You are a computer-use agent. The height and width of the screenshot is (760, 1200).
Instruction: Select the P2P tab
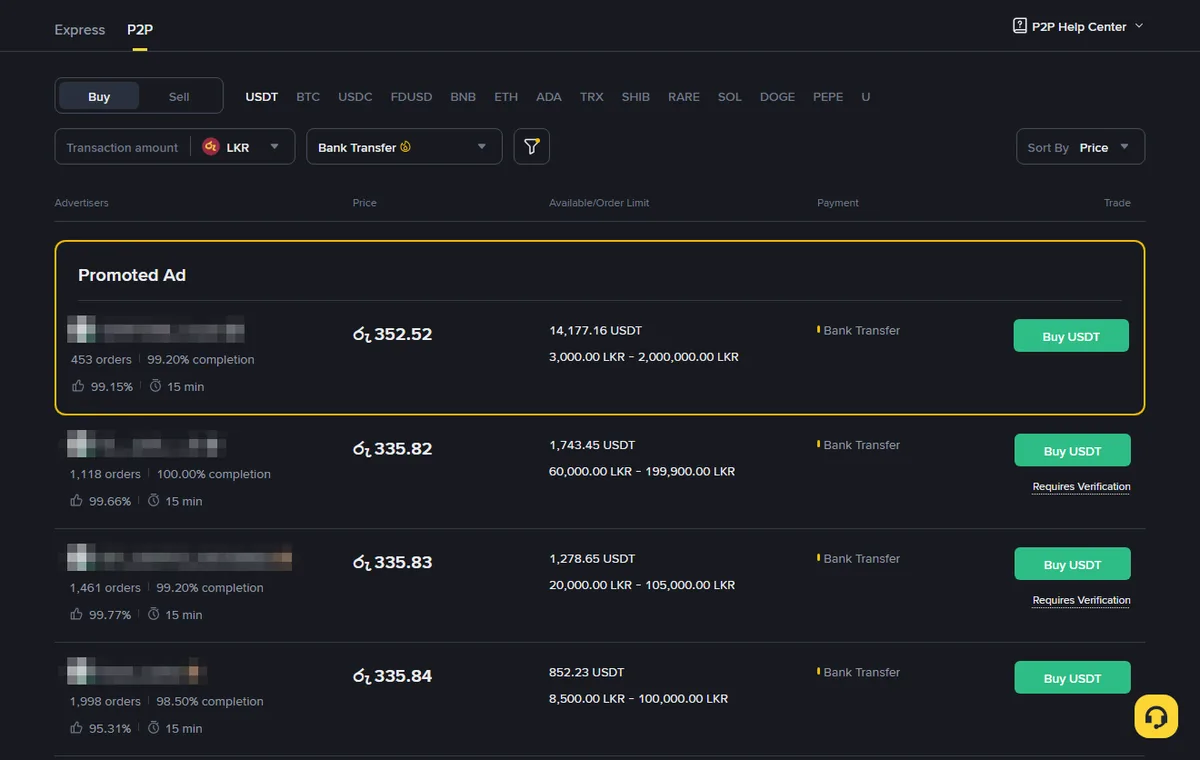pos(140,30)
